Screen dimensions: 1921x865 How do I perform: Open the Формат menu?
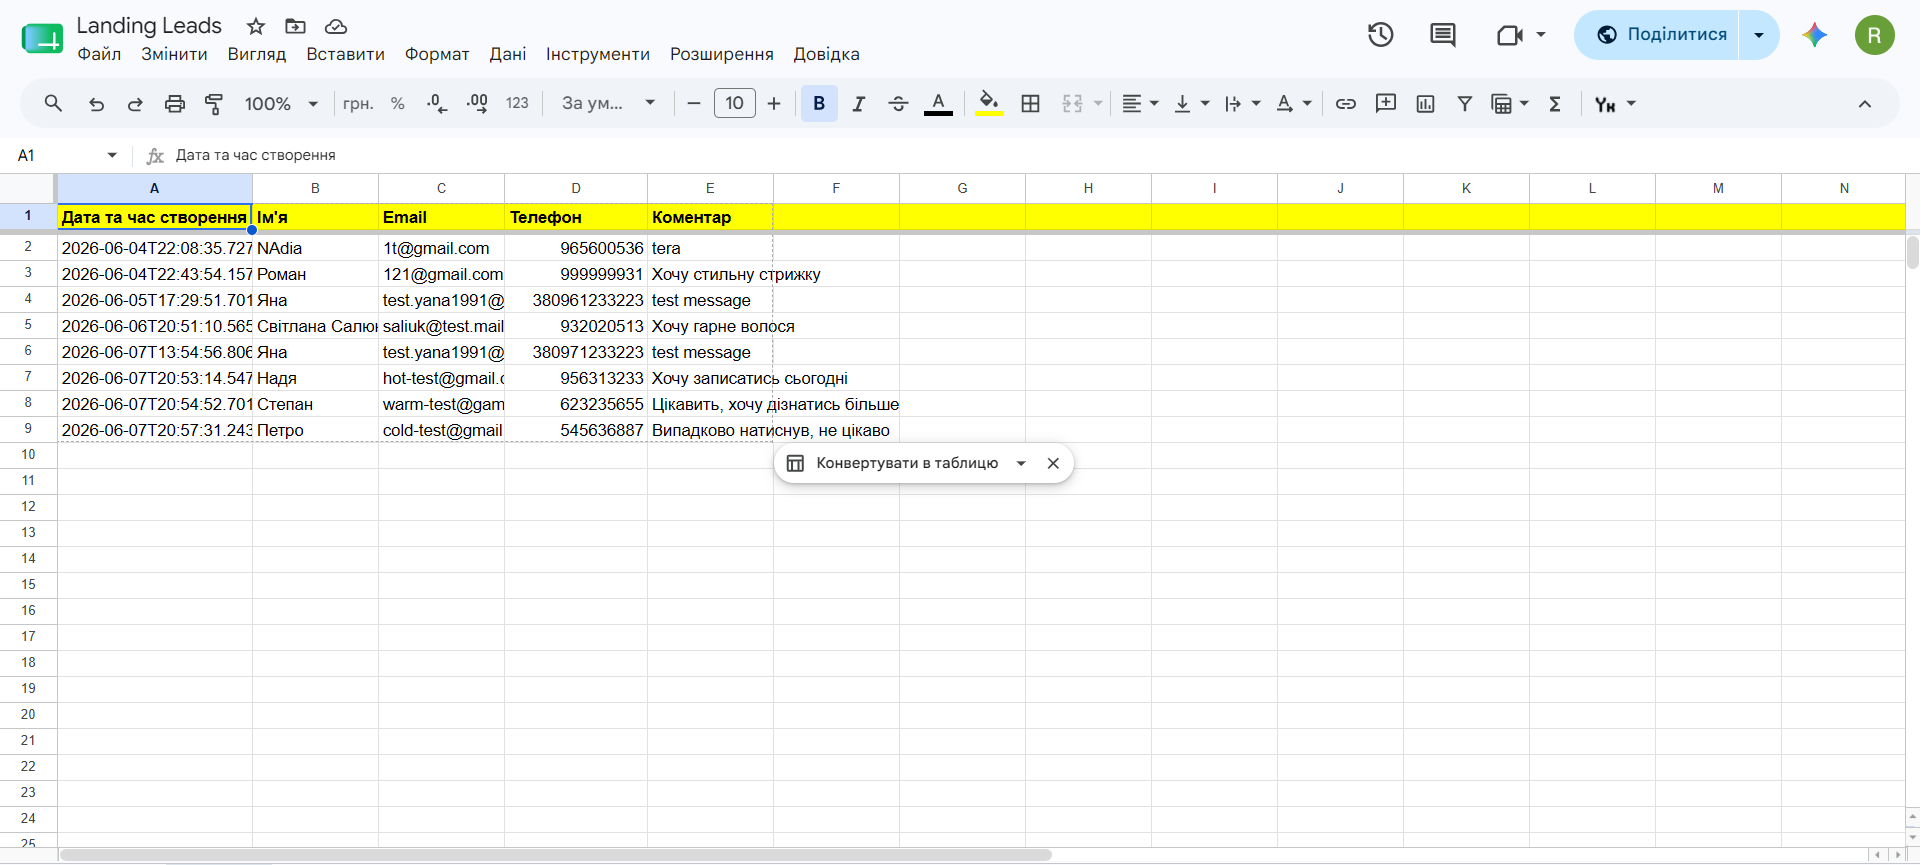(x=437, y=54)
